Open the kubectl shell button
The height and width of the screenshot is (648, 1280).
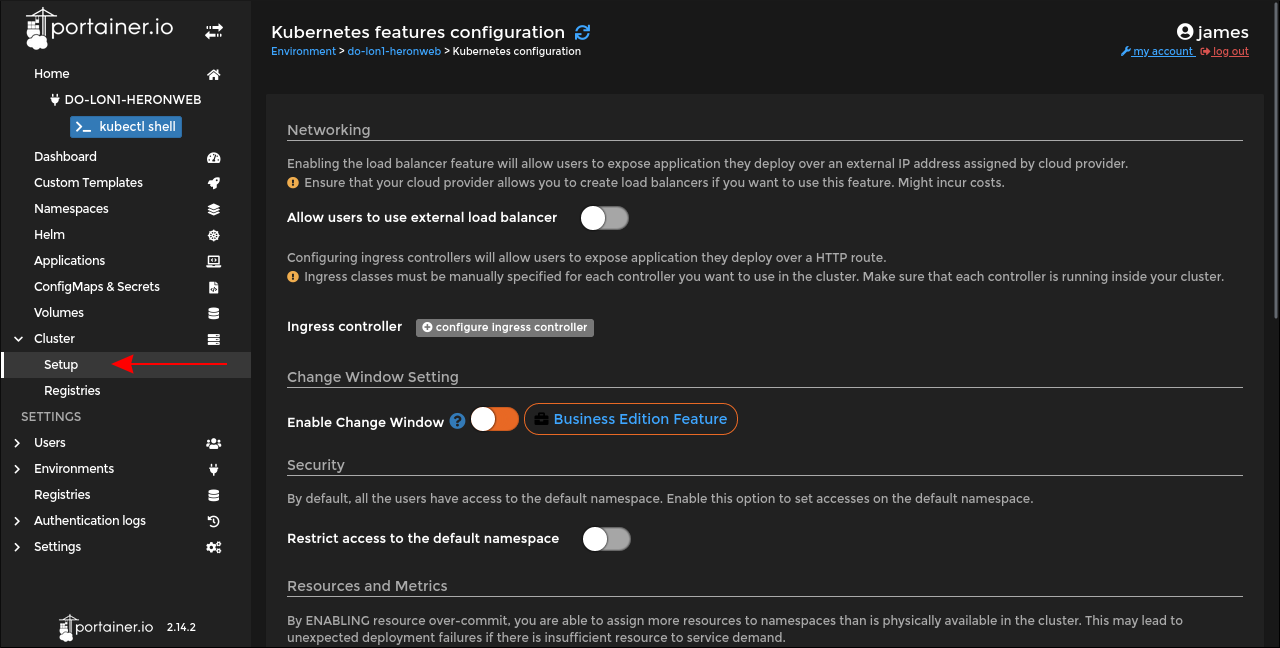point(126,127)
